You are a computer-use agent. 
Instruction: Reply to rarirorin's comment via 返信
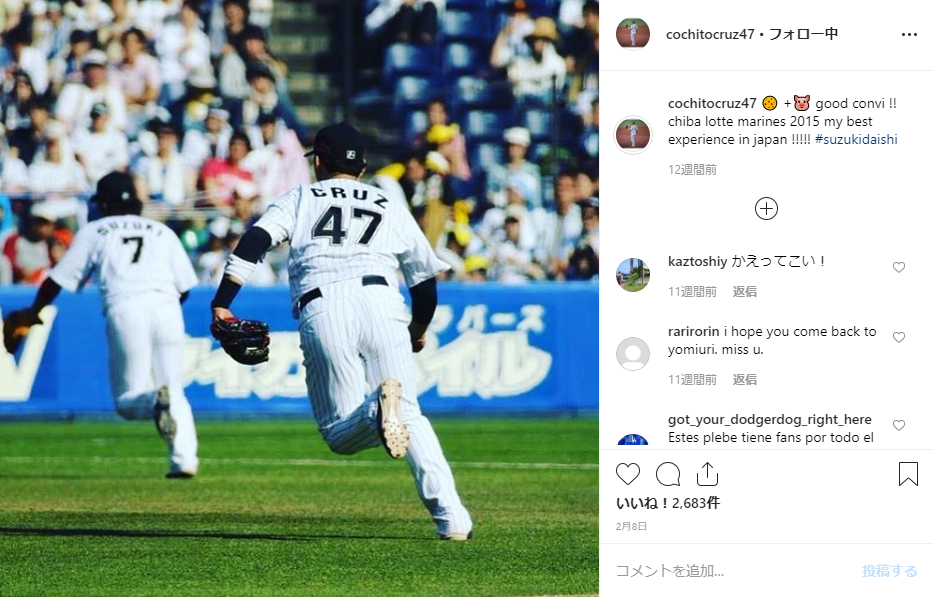tap(744, 379)
